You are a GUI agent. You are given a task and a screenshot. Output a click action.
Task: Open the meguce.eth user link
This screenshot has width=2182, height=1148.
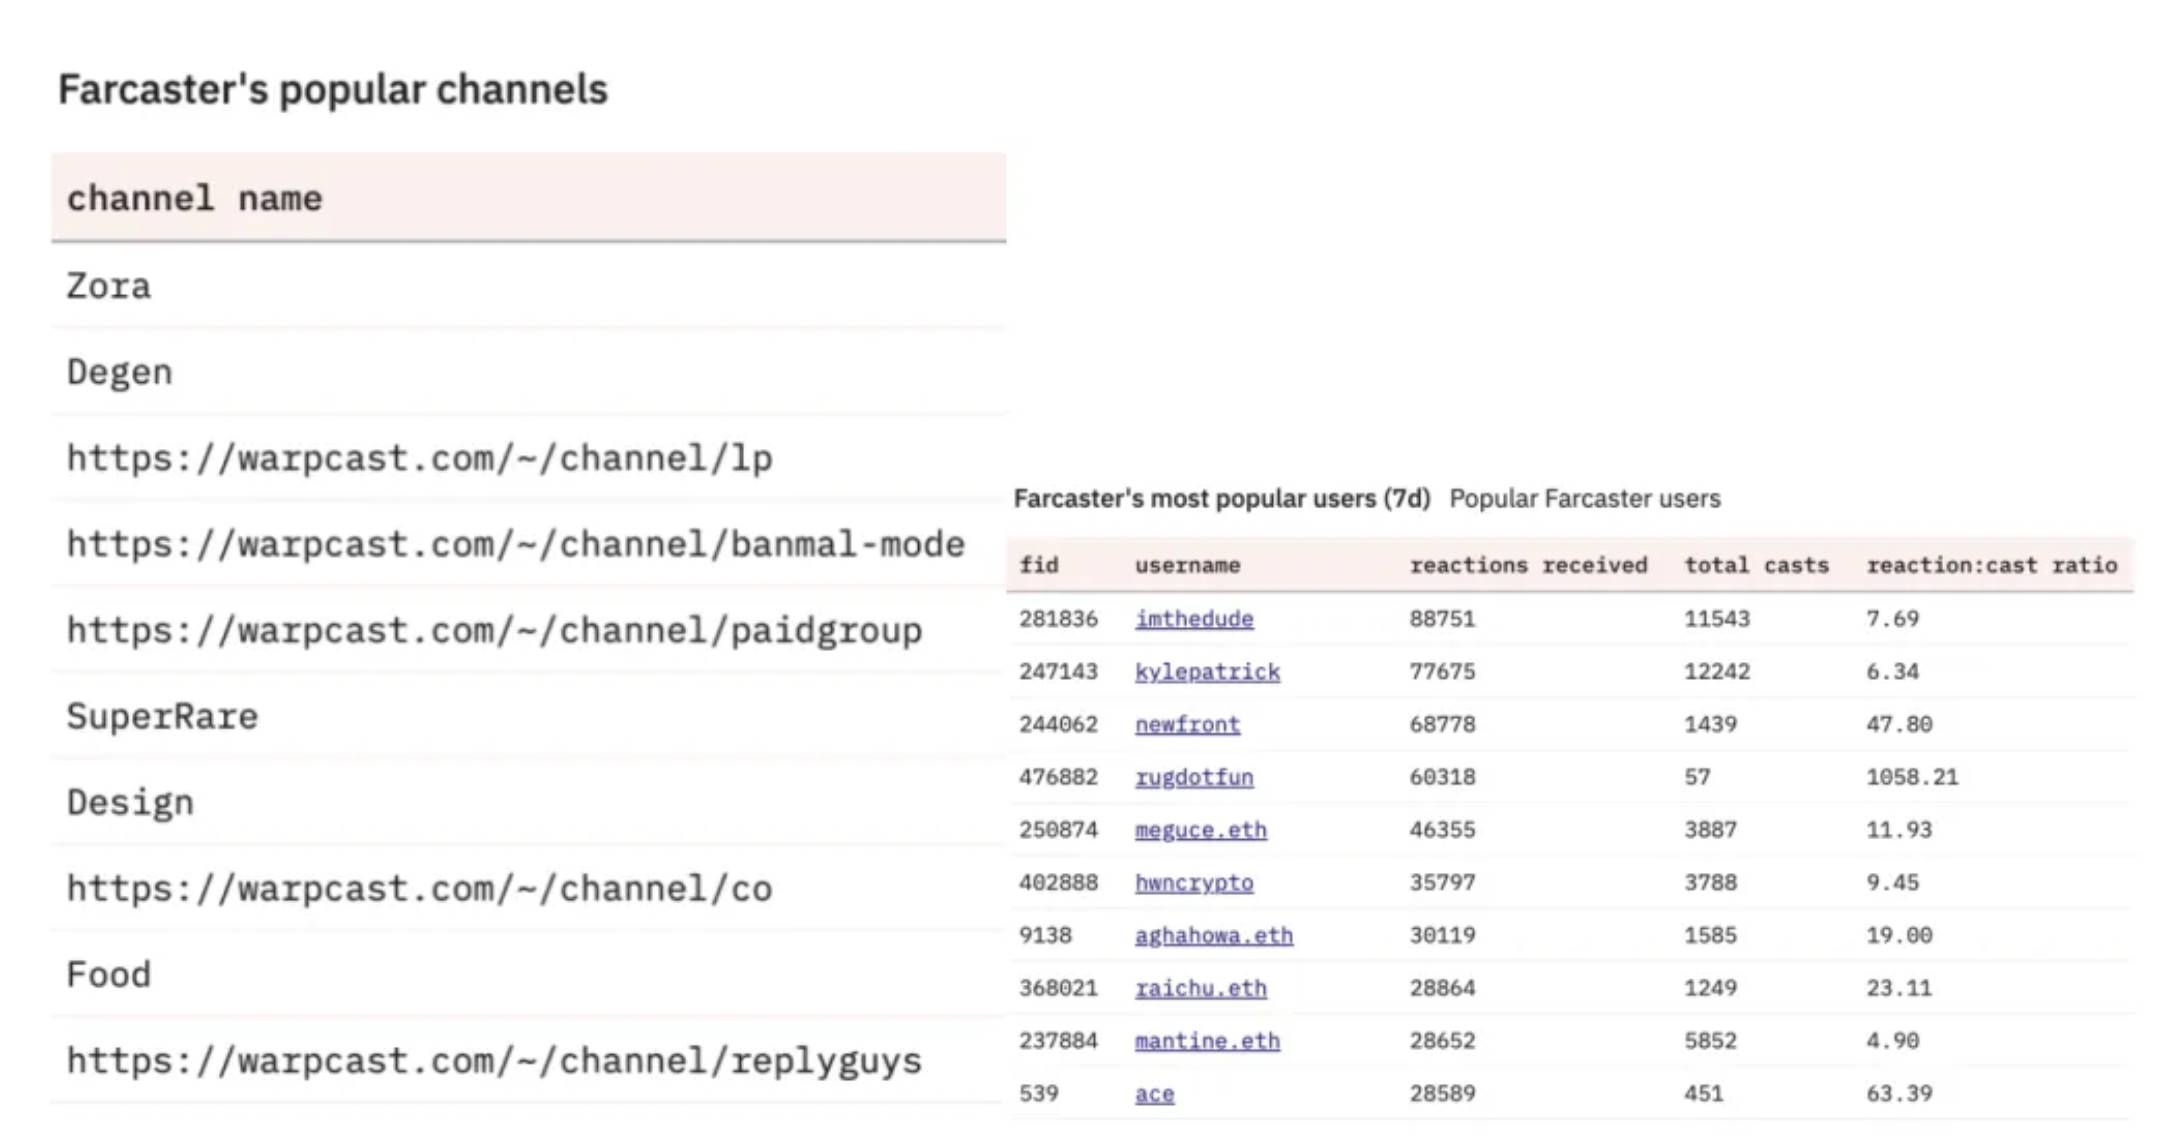[x=1200, y=830]
